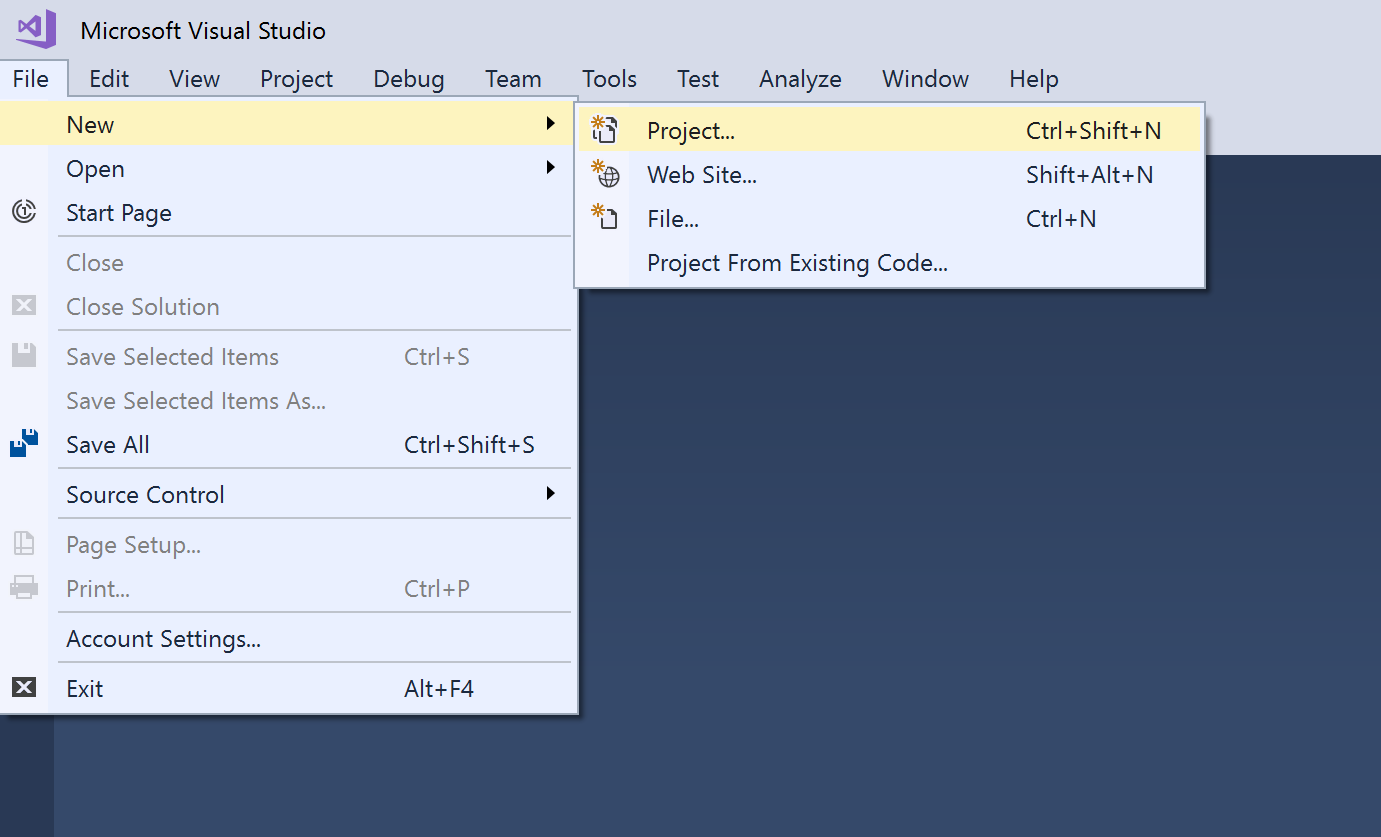Open the Debug menu
The width and height of the screenshot is (1381, 837).
409,79
